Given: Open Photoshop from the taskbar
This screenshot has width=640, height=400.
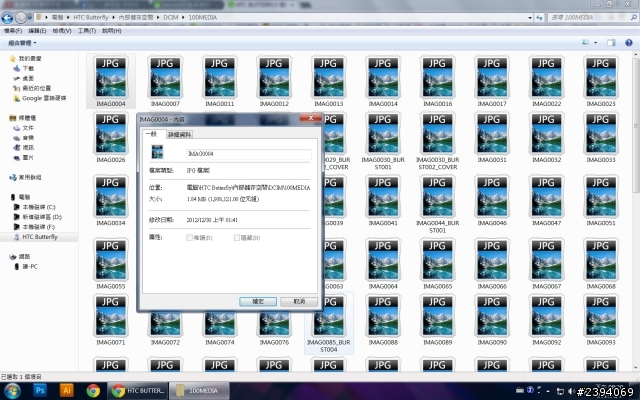Looking at the screenshot, I should pos(40,391).
